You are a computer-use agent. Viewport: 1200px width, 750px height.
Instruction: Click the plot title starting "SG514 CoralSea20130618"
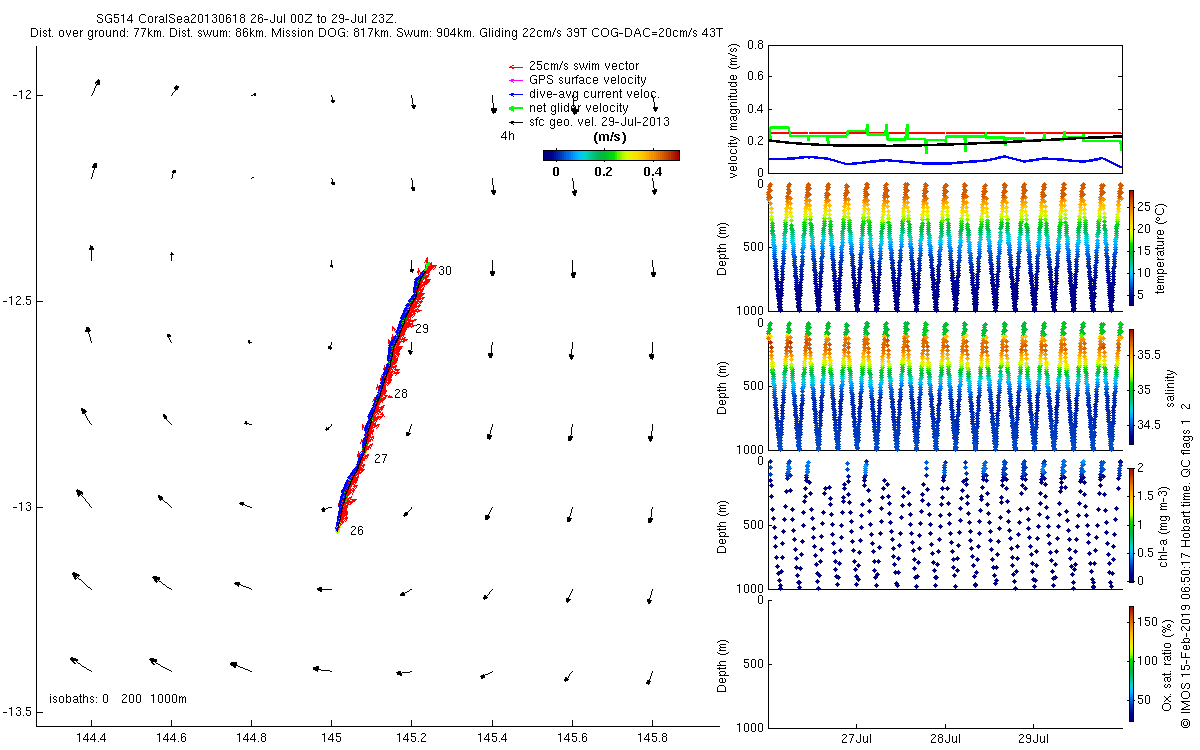point(246,19)
